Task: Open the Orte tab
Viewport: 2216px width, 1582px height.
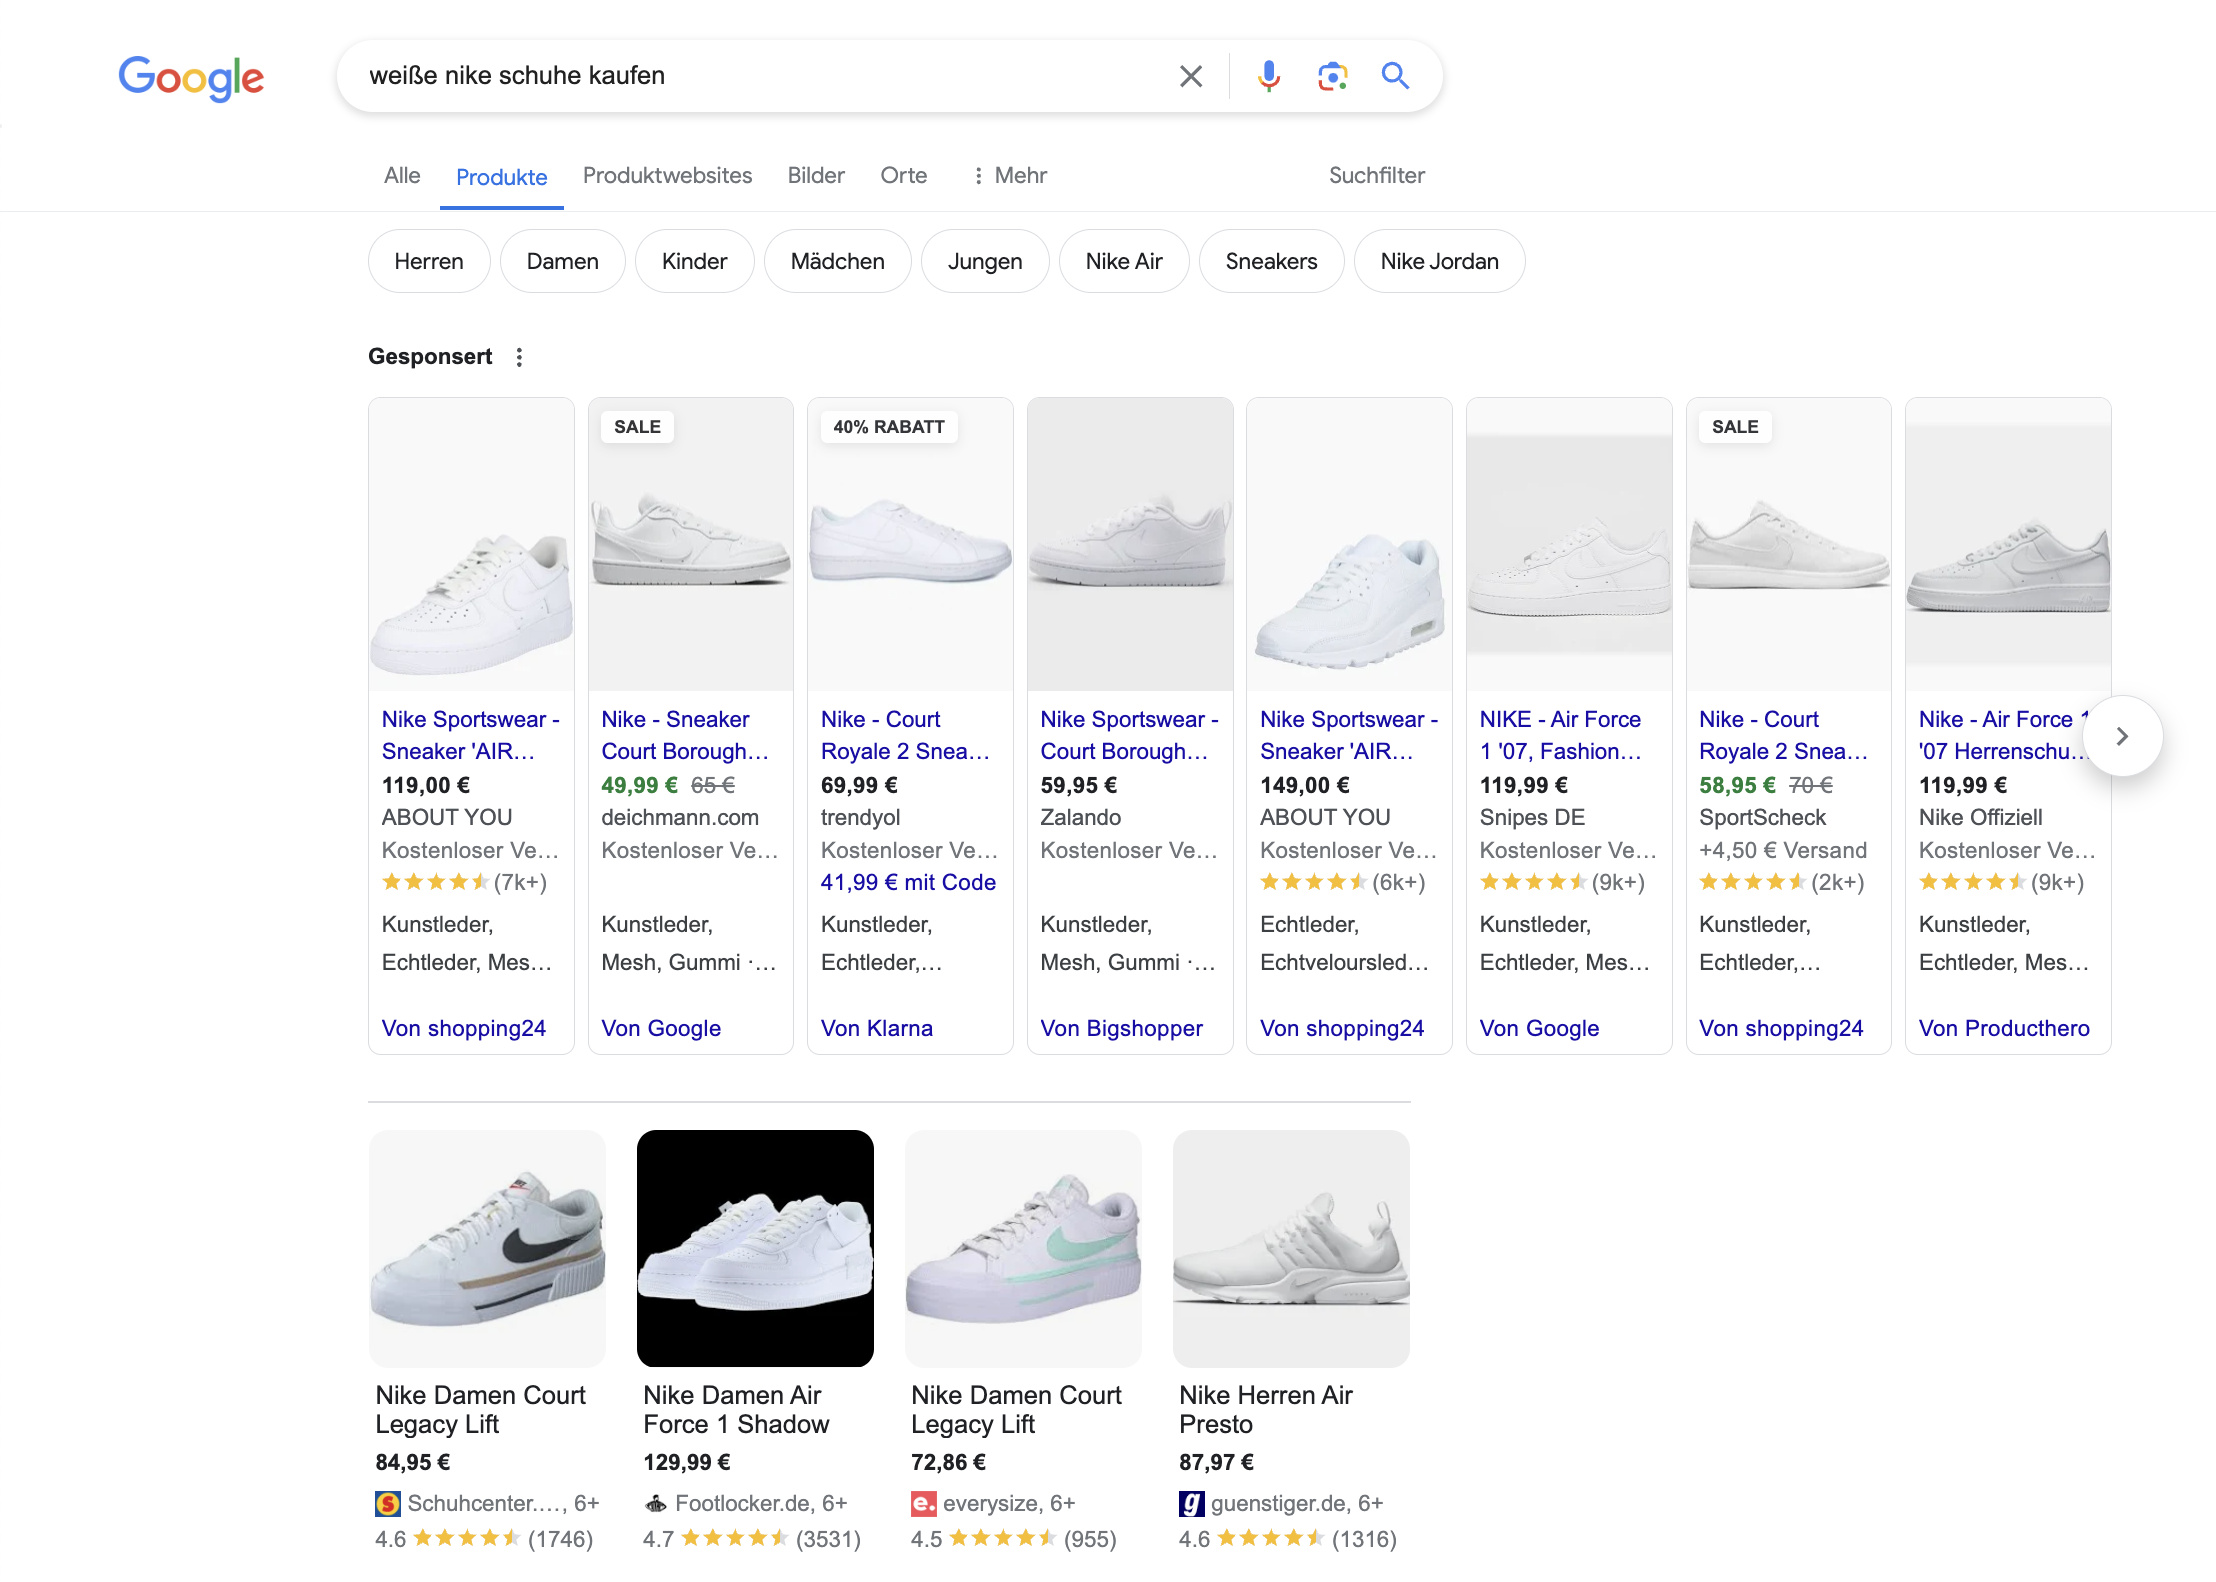Action: click(x=903, y=175)
